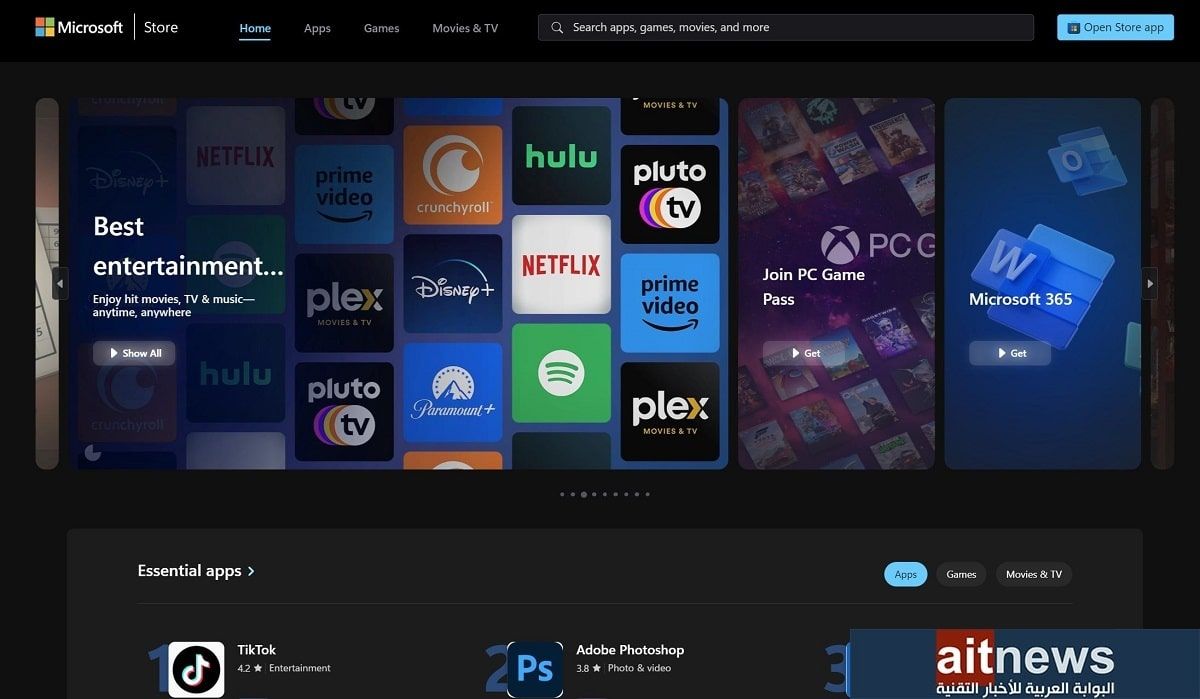Click the green Spotify tile
Viewport: 1200px width, 699px height.
tap(561, 373)
